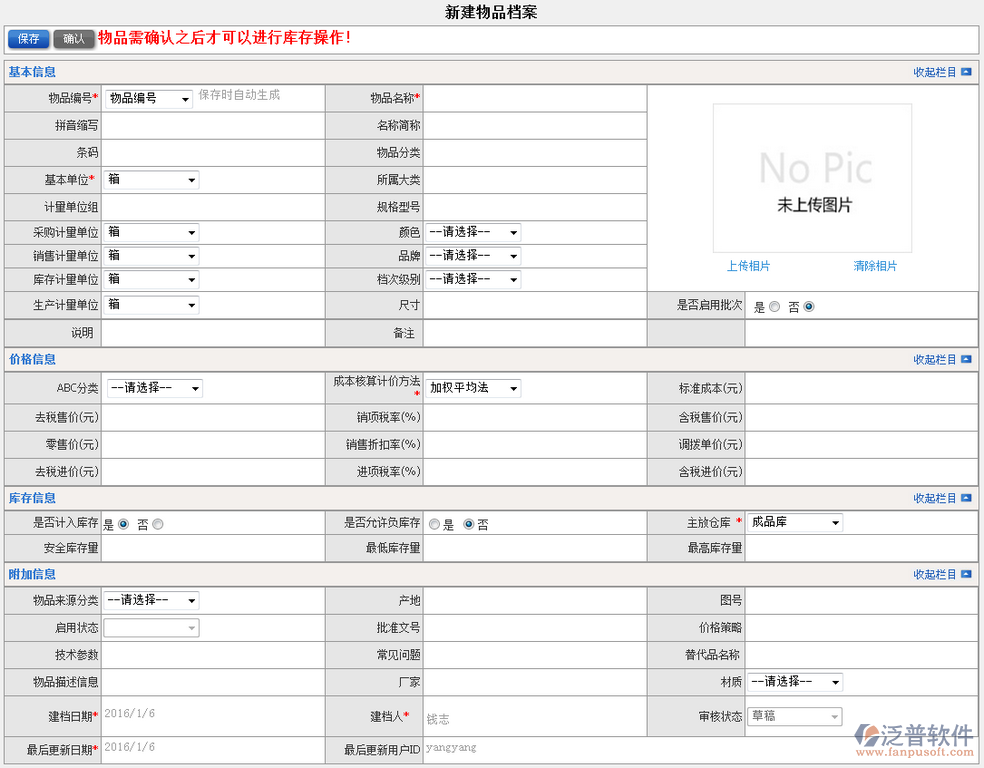The image size is (984, 768).
Task: Open the 成本核算计价方法 dropdown
Action: coord(473,388)
